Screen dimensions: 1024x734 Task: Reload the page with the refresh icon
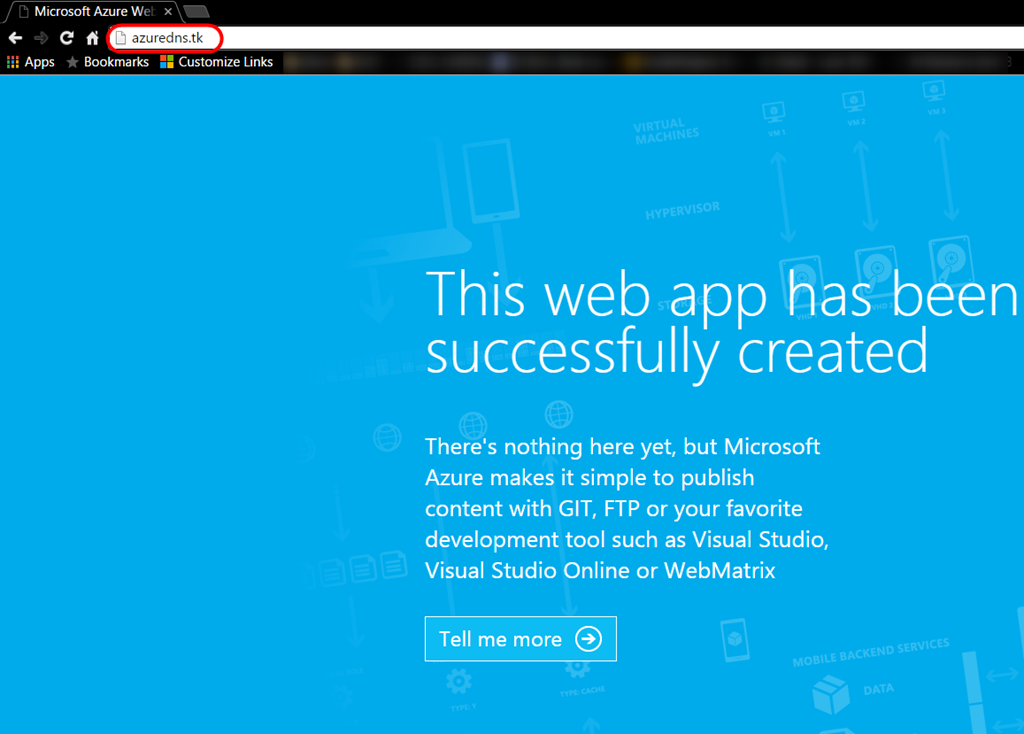pos(67,38)
